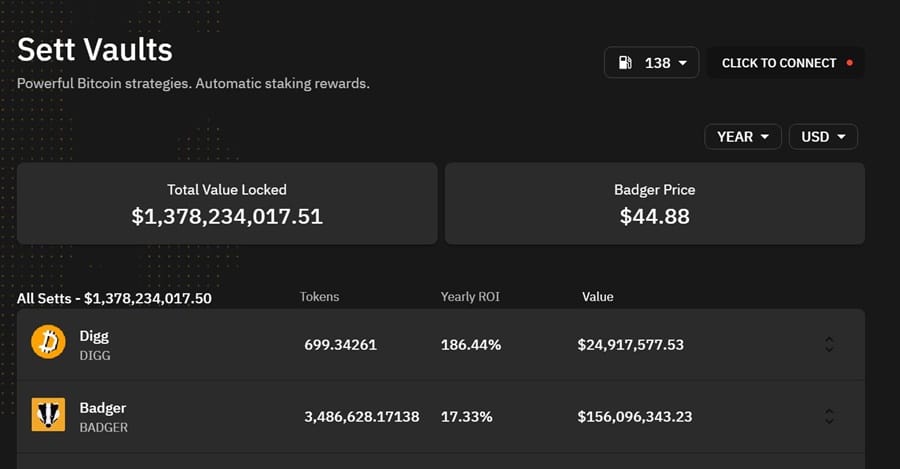Open the USD currency dropdown

[823, 137]
